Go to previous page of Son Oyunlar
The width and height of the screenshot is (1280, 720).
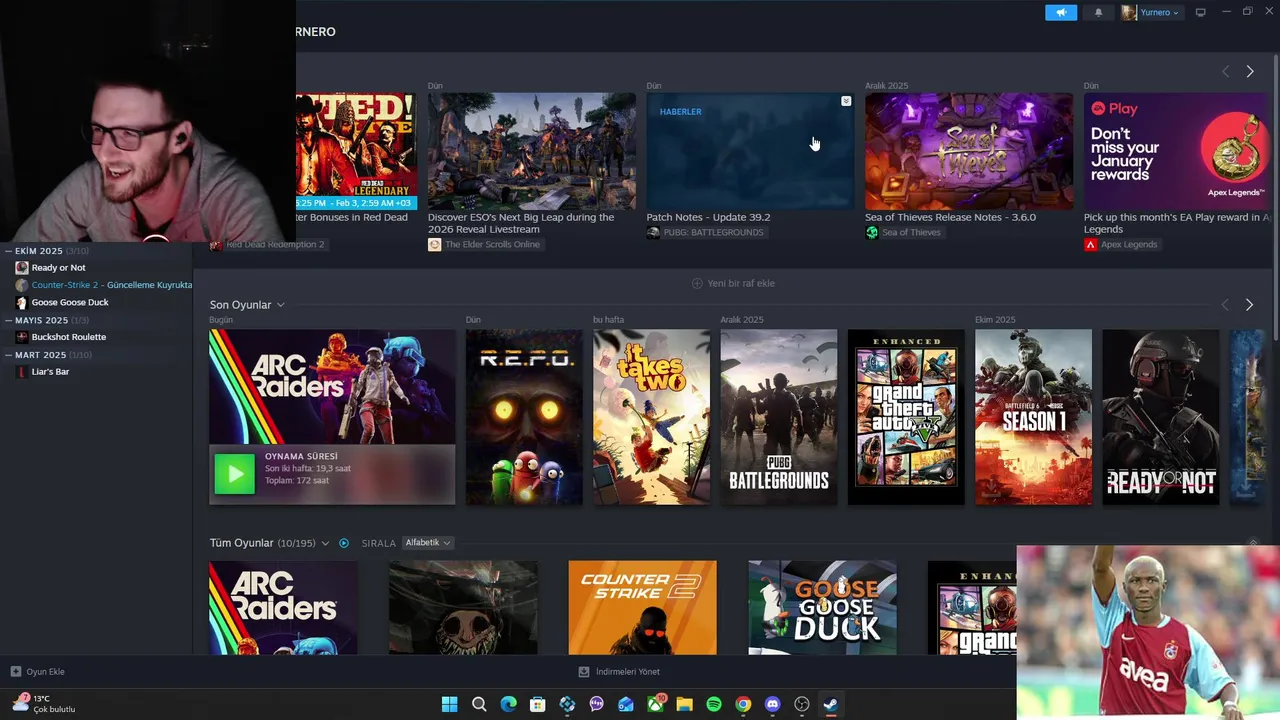[x=1225, y=304]
